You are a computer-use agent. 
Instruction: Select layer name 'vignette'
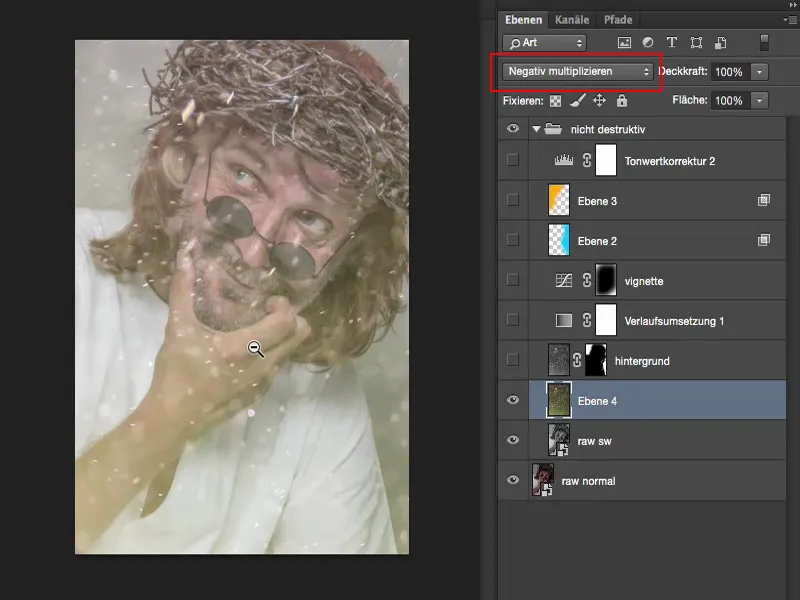click(644, 281)
